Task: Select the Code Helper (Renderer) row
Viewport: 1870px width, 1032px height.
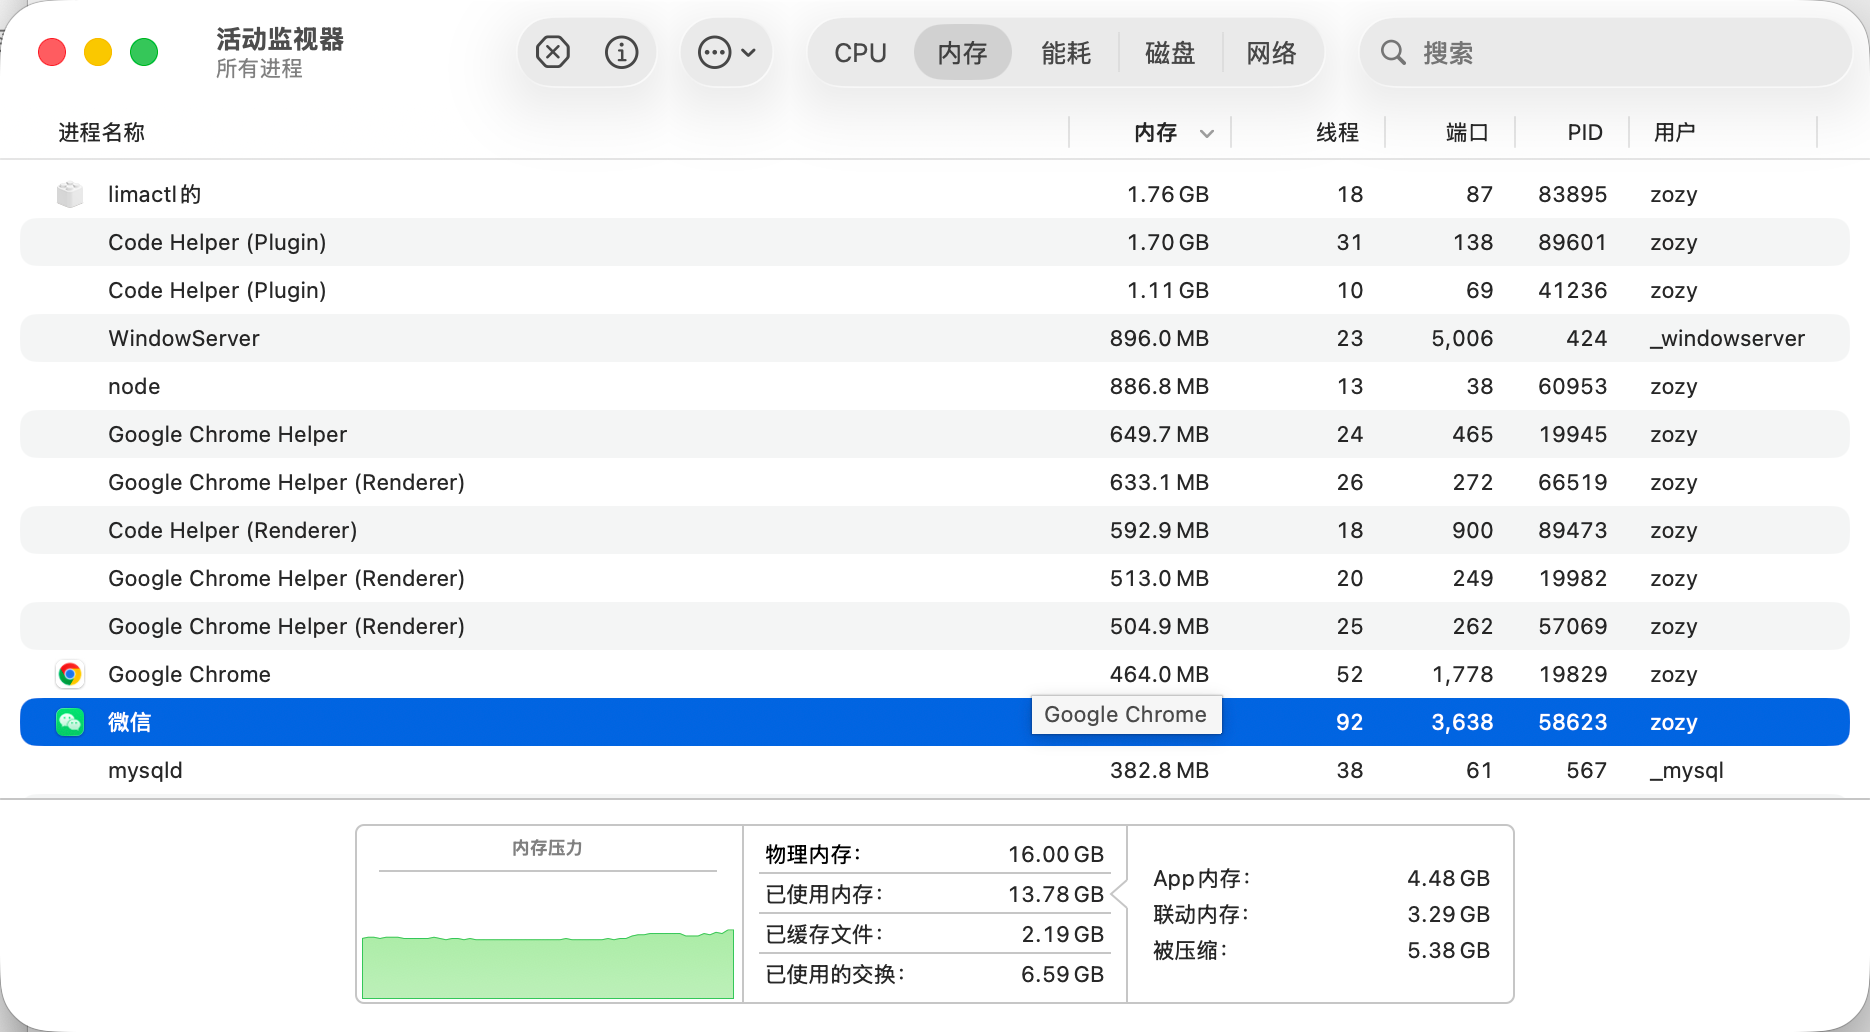Action: 935,530
